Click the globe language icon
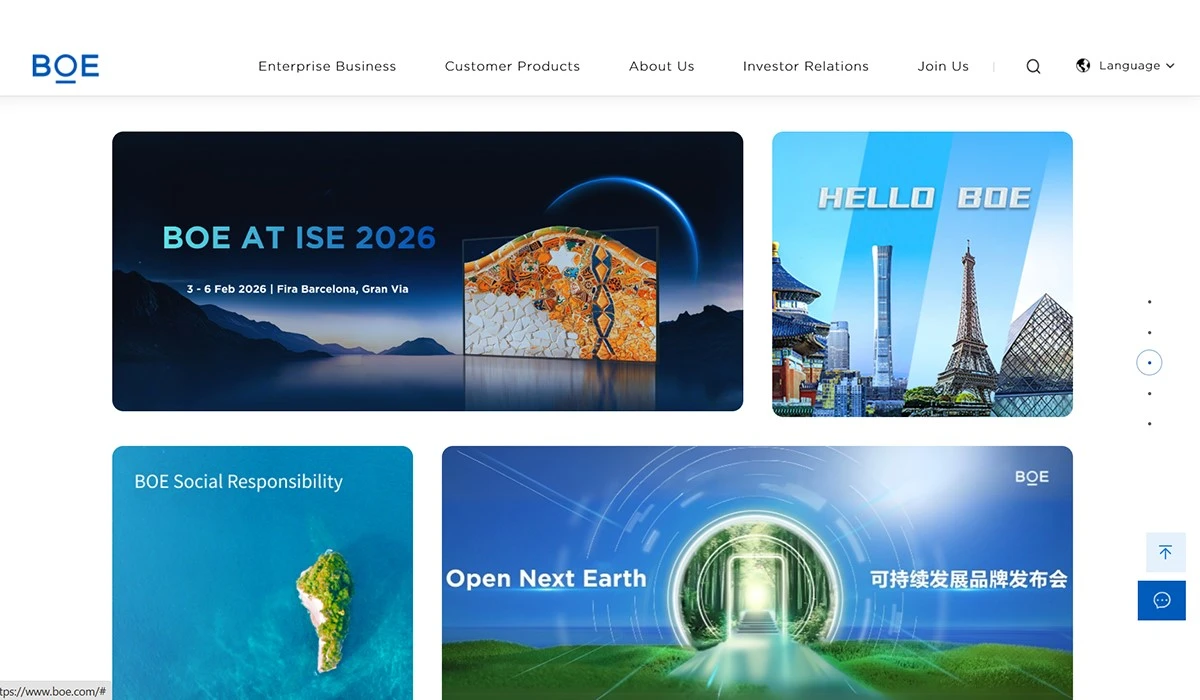Viewport: 1200px width, 700px height. (x=1083, y=65)
